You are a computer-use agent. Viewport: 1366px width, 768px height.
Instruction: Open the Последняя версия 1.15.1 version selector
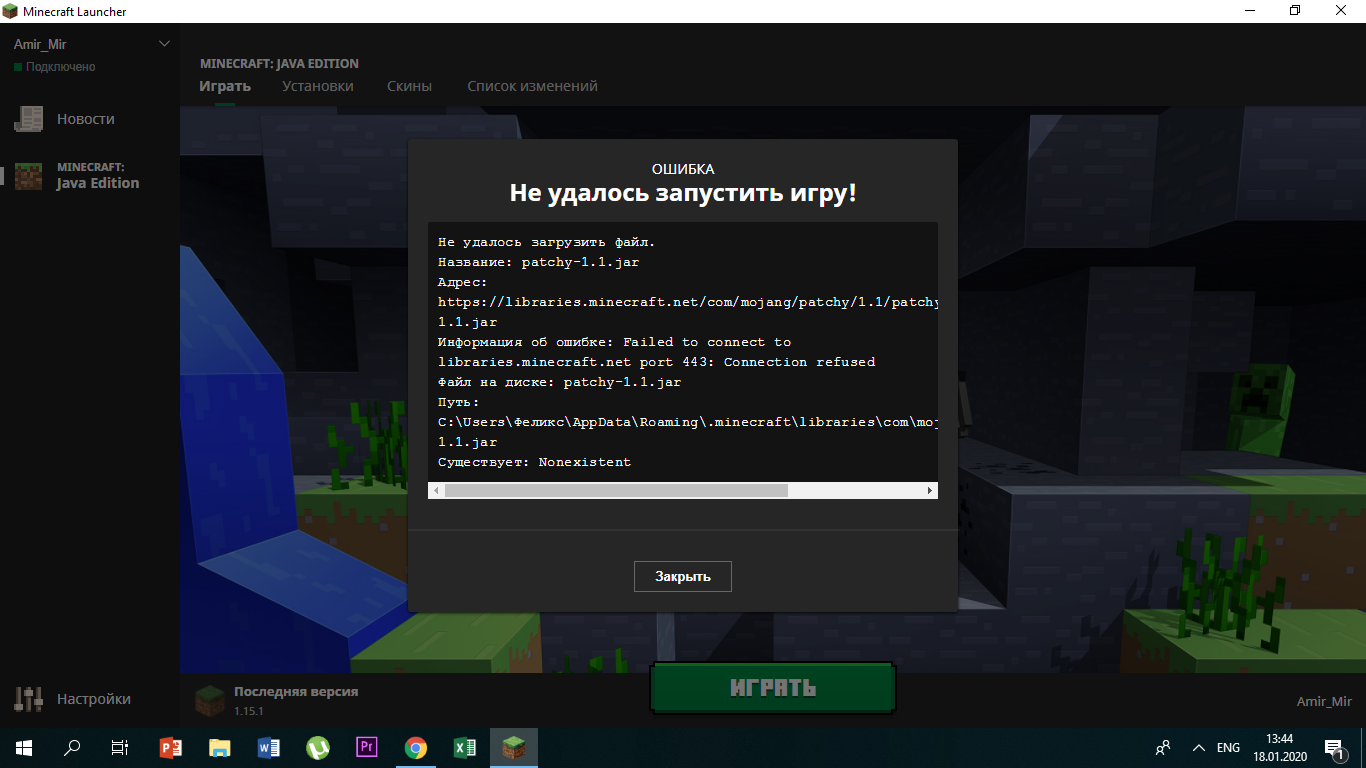pyautogui.click(x=276, y=700)
